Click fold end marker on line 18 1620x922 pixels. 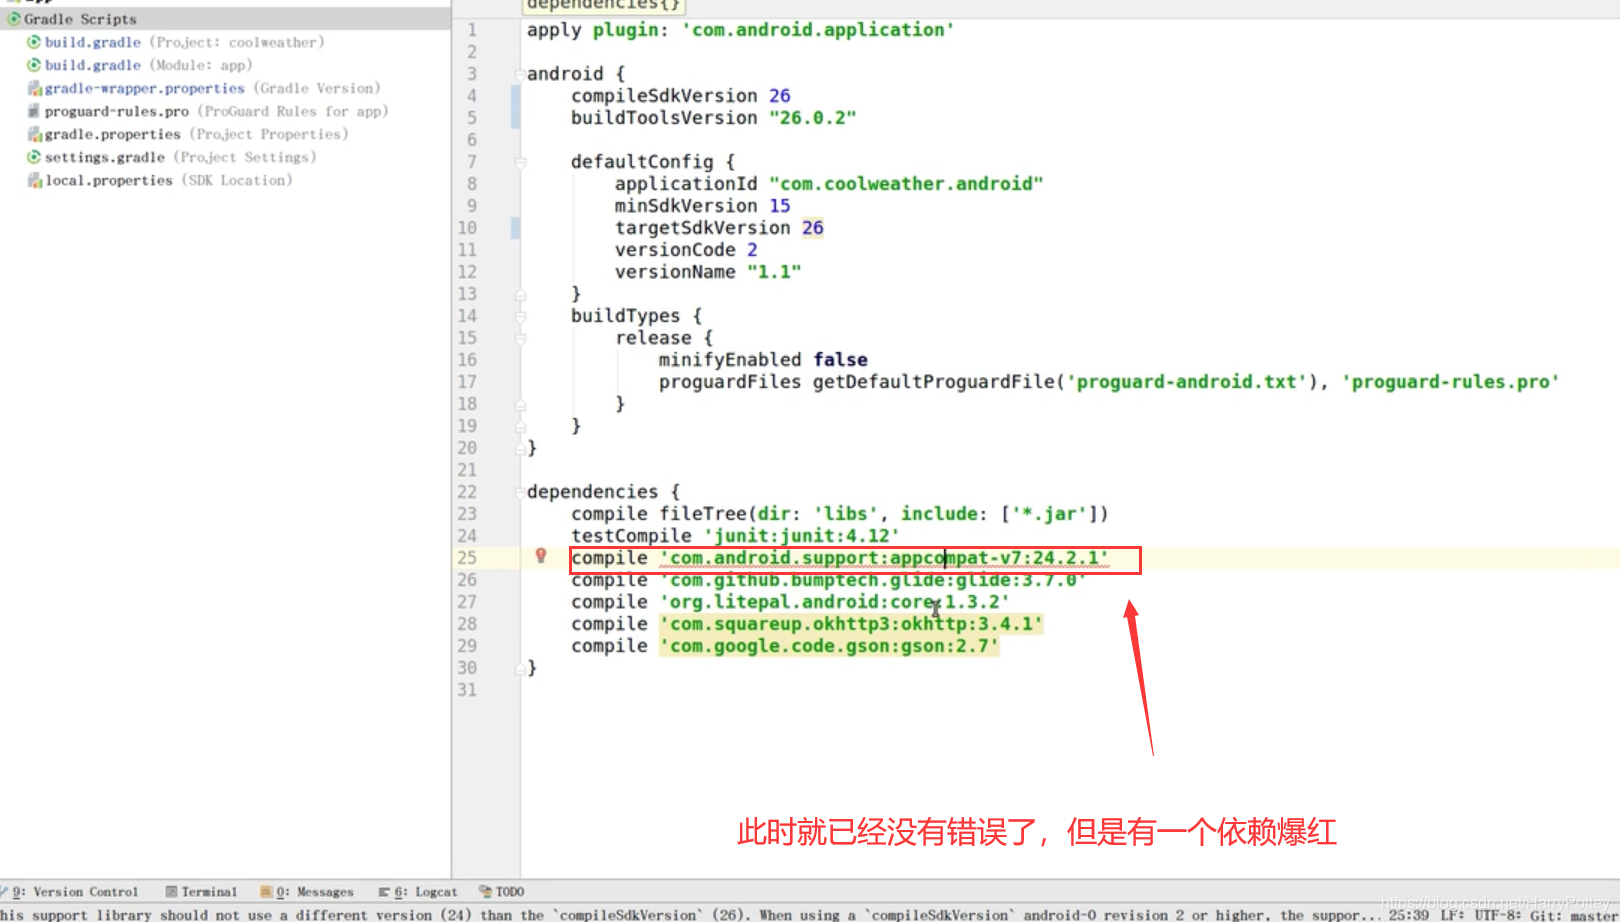tap(520, 404)
